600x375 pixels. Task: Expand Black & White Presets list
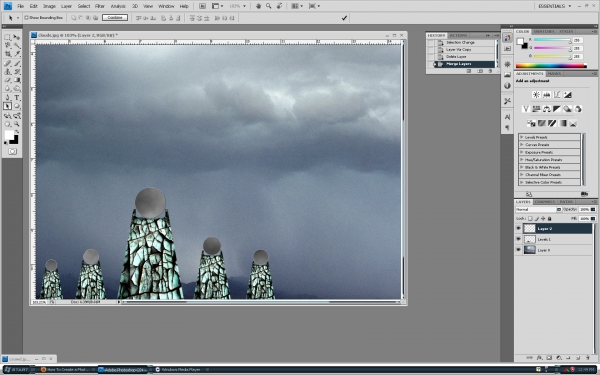tap(522, 167)
